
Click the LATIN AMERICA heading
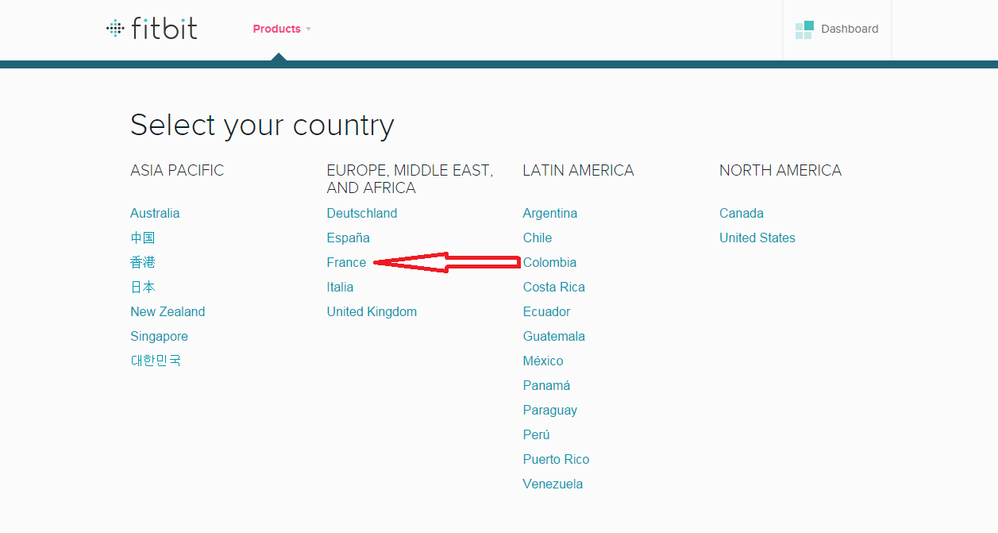[x=578, y=171]
